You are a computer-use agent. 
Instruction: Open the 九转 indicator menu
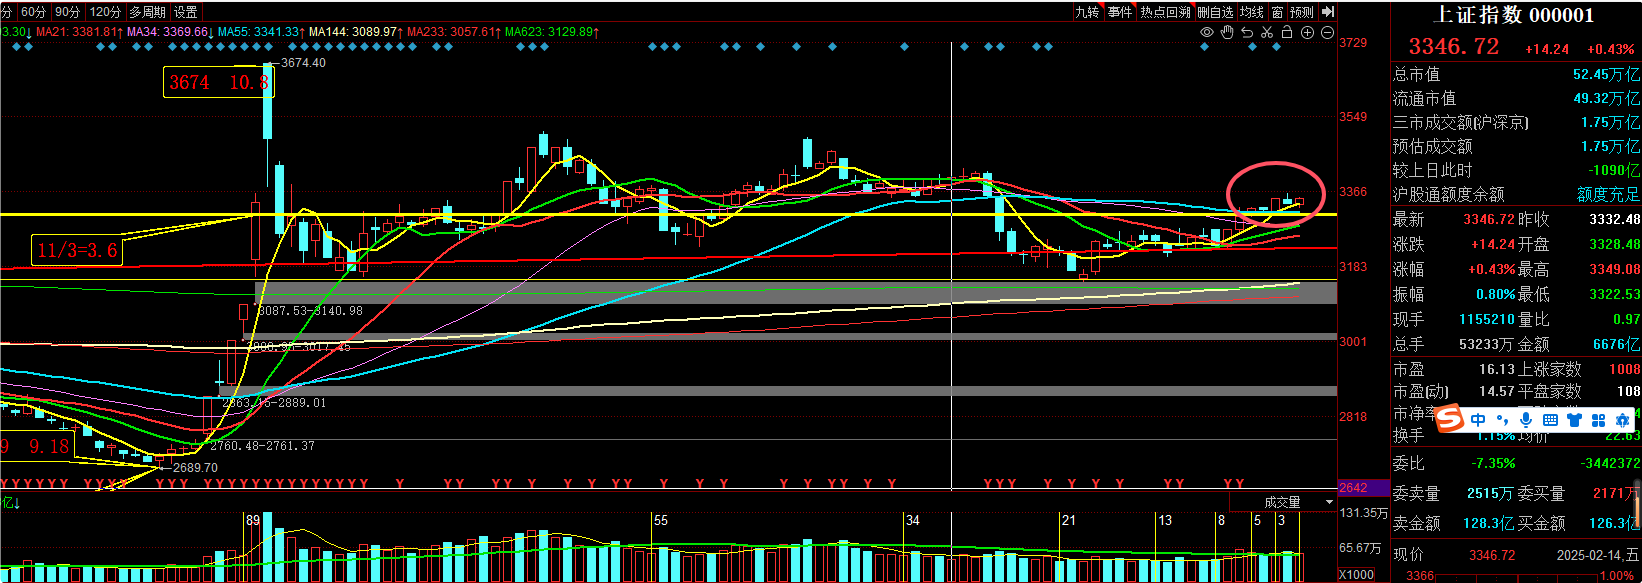1087,12
